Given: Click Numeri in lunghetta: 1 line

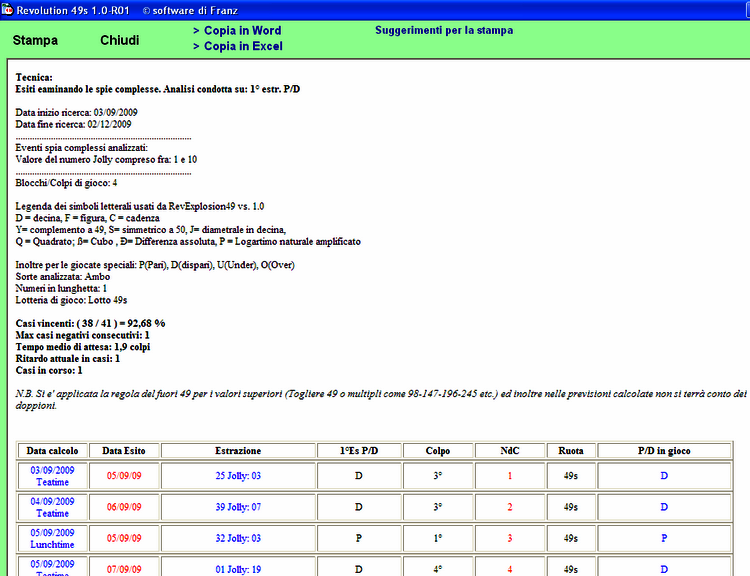Looking at the screenshot, I should point(61,288).
